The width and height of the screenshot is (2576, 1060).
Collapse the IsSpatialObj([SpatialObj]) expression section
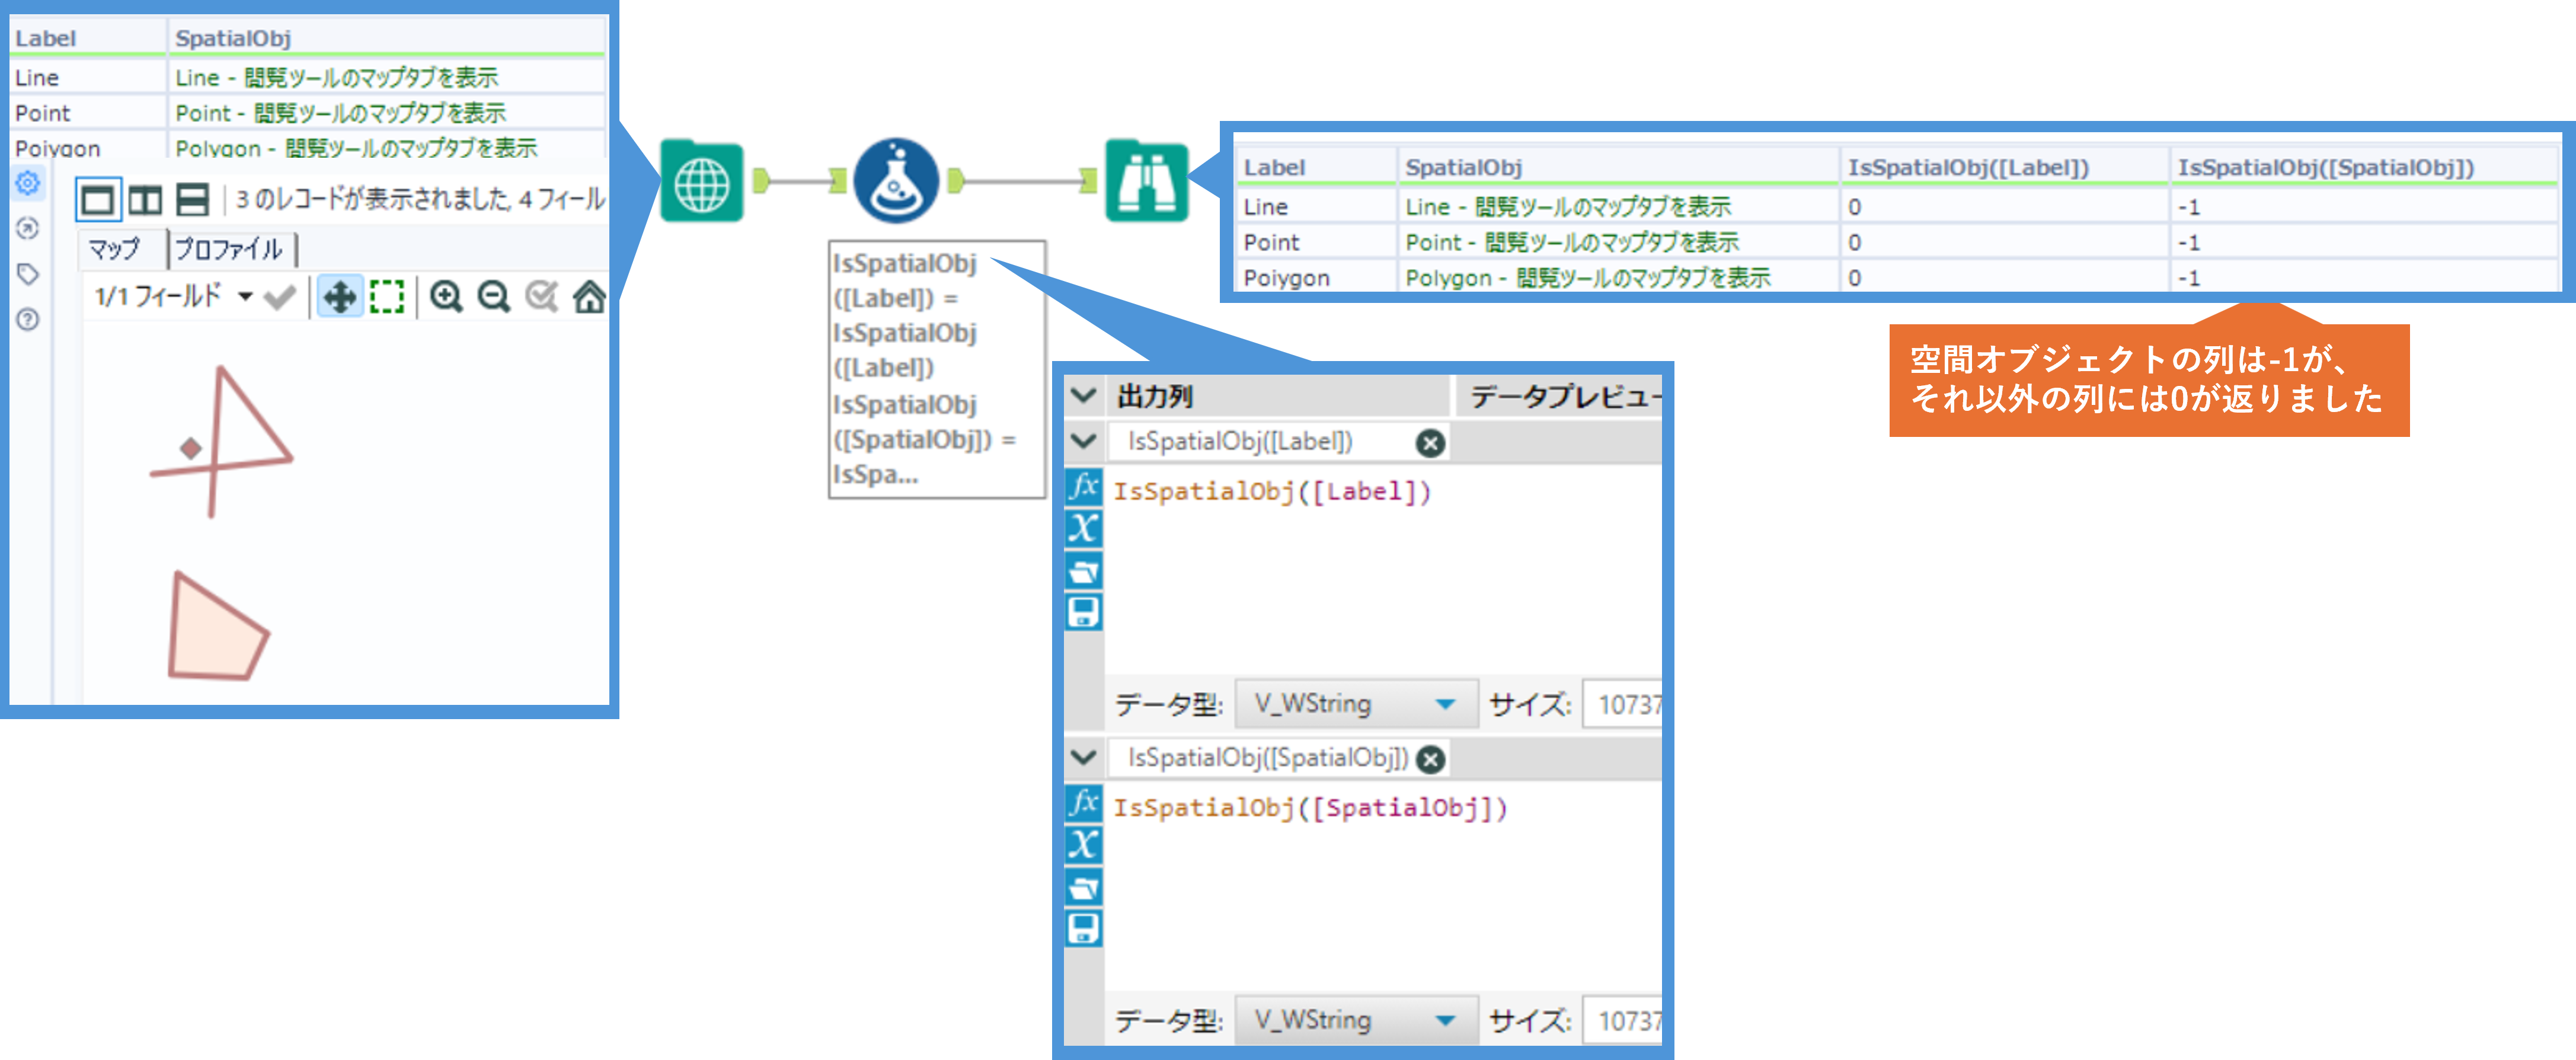[1083, 757]
